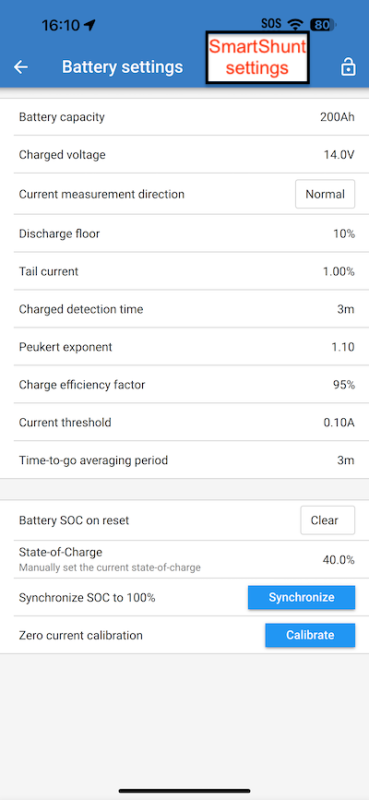Image resolution: width=369 pixels, height=800 pixels.
Task: Open Time-to-go averaging period setting
Action: pos(184,460)
